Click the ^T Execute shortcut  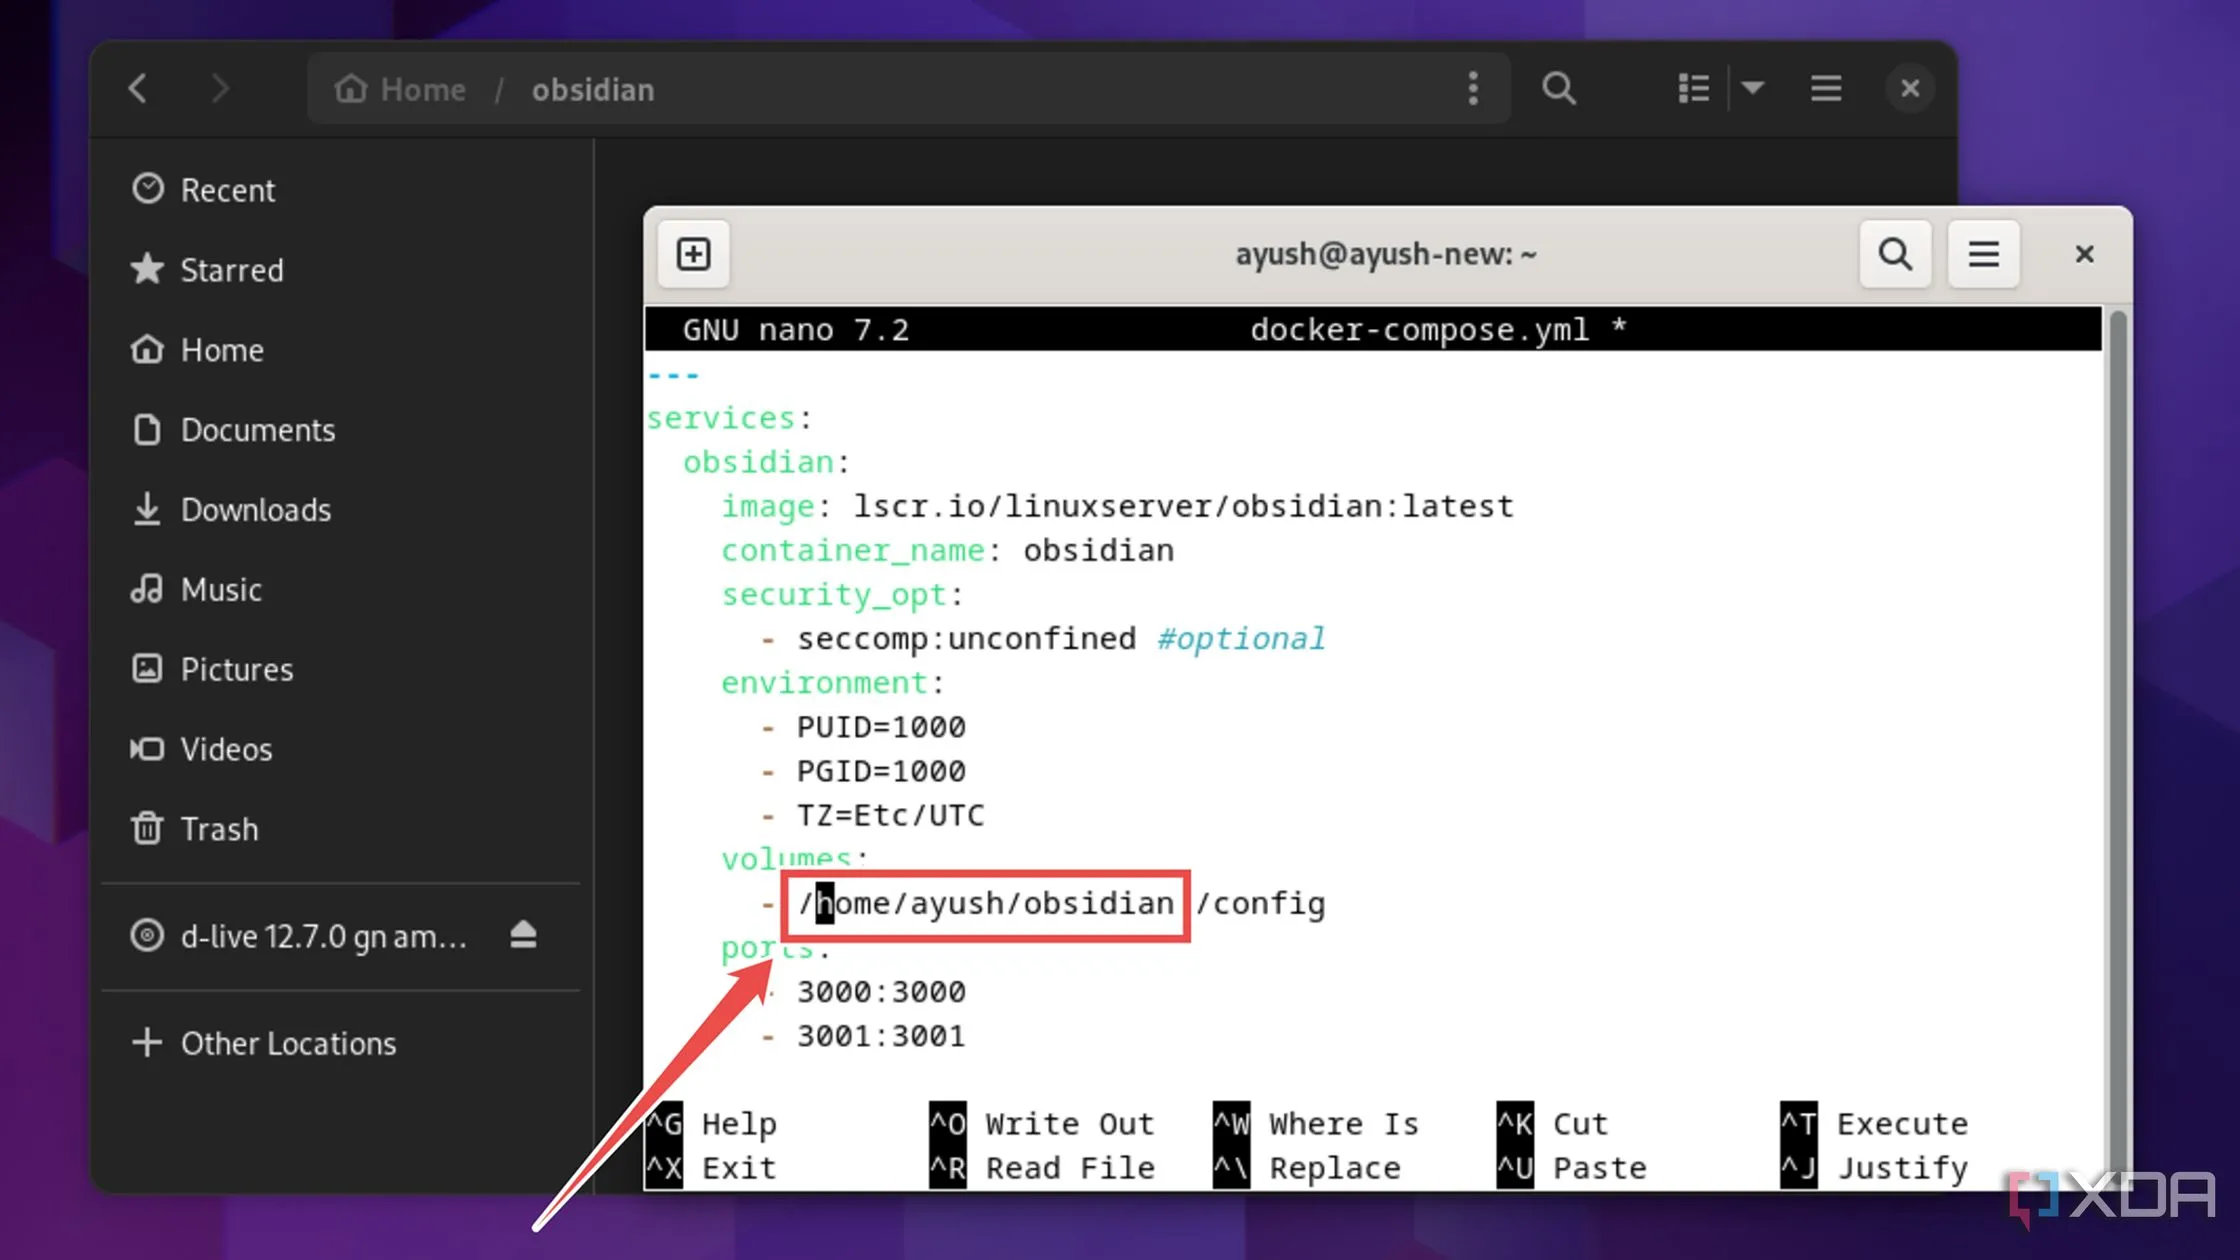1874,1124
